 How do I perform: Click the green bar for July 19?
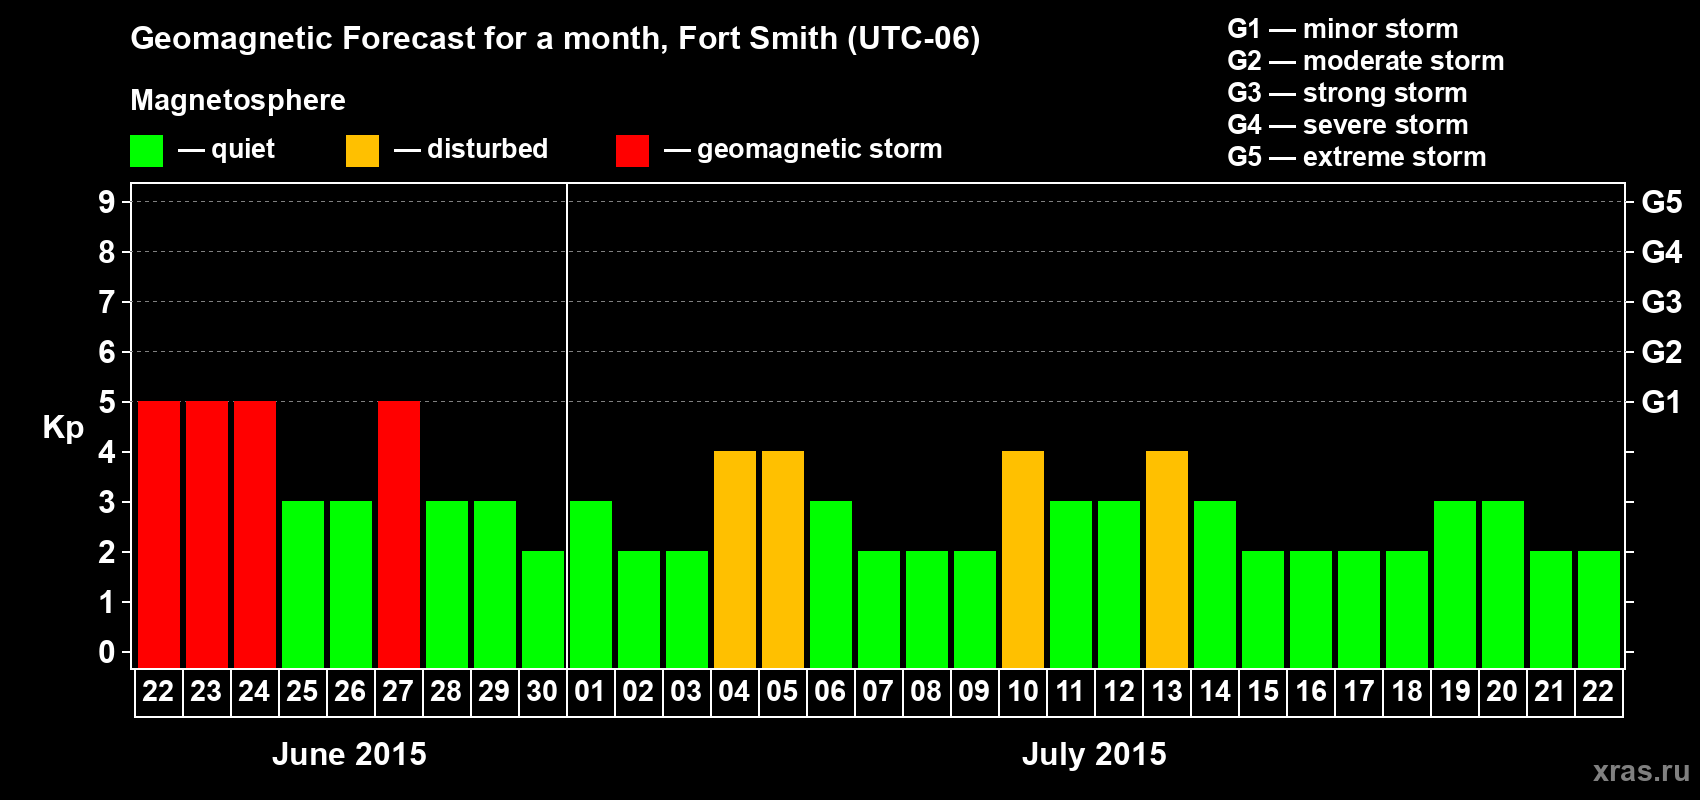click(x=1455, y=584)
